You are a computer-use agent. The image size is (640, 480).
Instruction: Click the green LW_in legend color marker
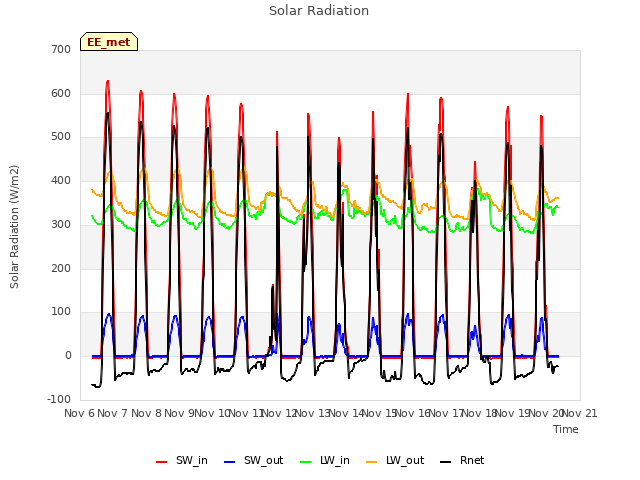tap(305, 462)
